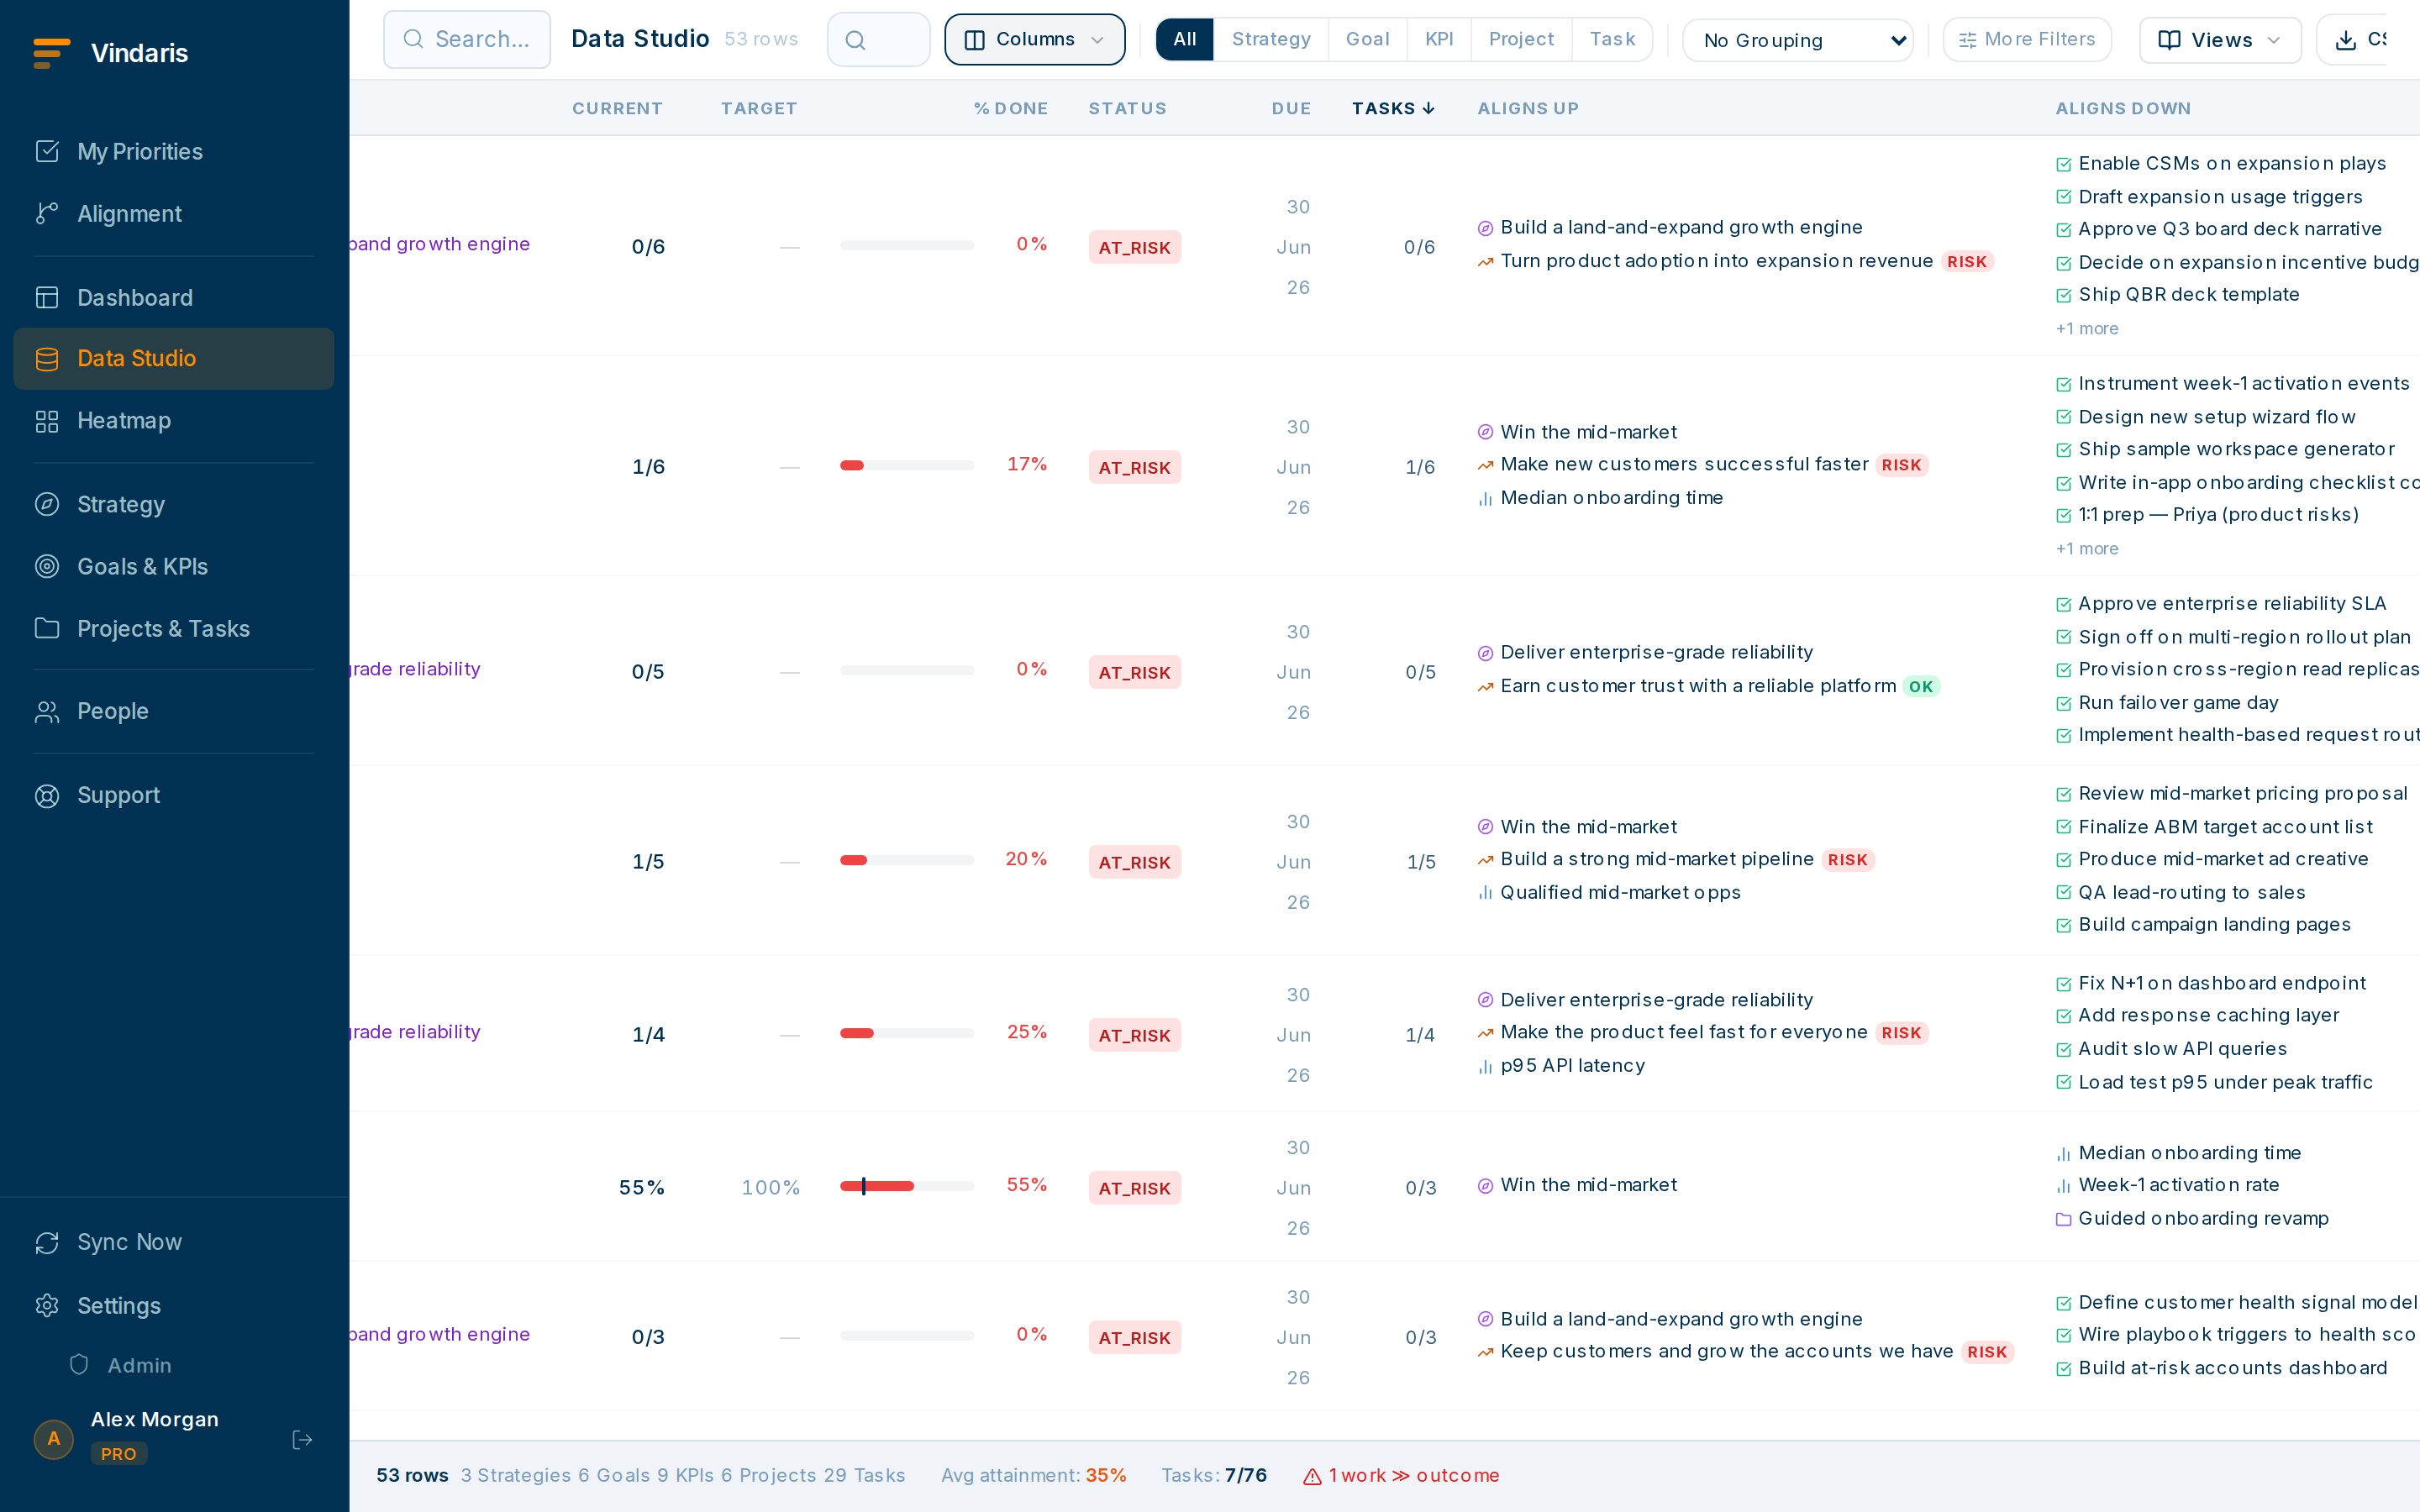This screenshot has width=2420, height=1512.
Task: Open the Columns dropdown
Action: (x=1035, y=40)
